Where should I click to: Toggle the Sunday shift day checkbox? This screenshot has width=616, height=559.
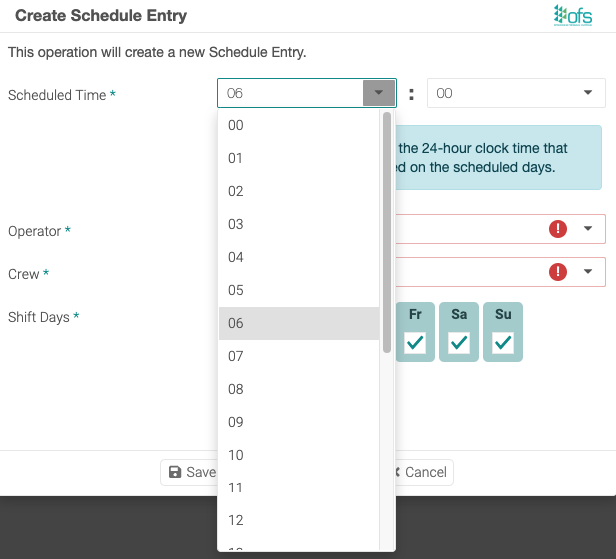pos(503,343)
